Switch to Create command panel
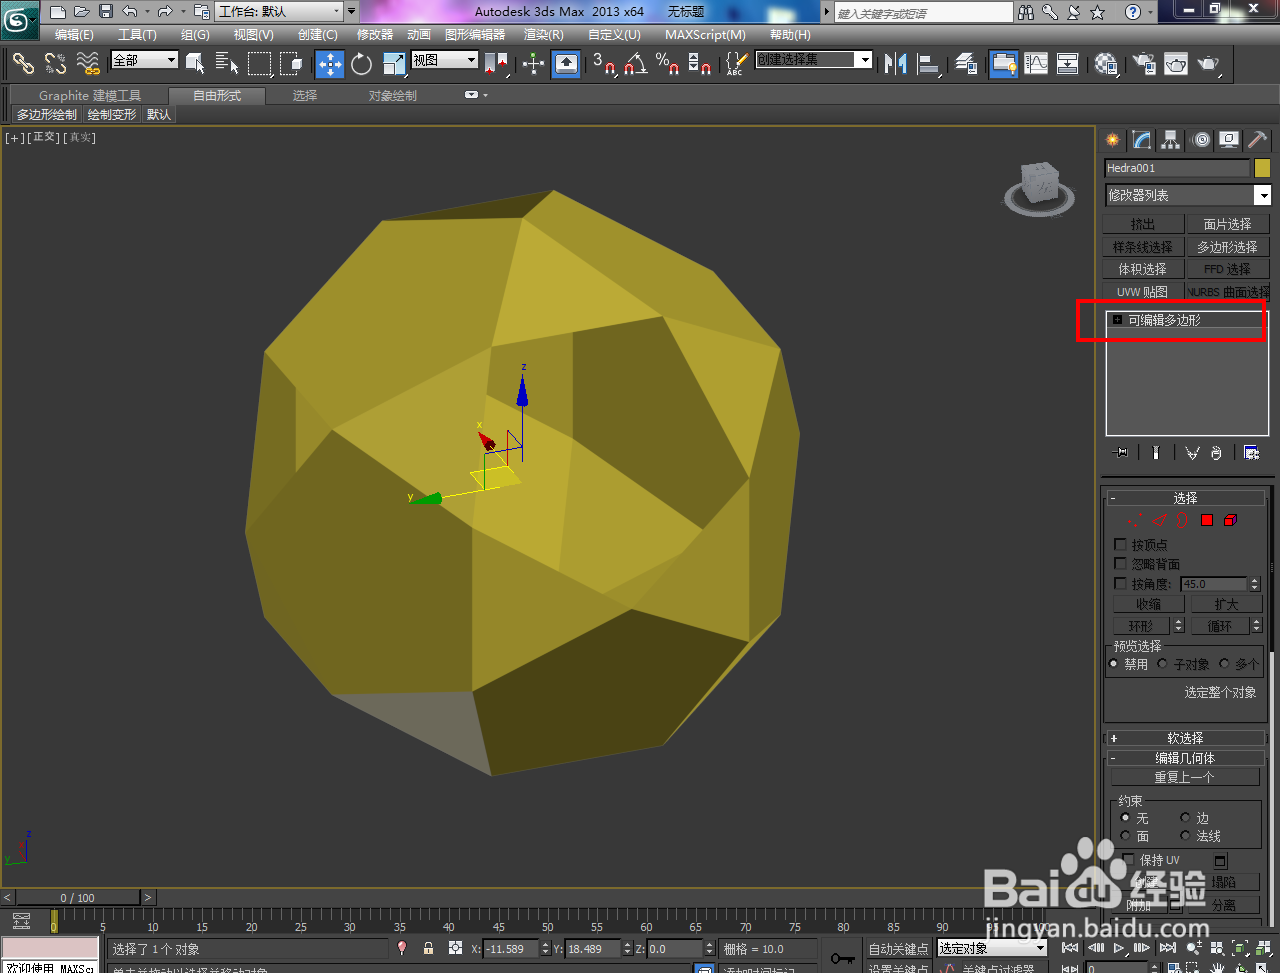This screenshot has width=1280, height=973. click(x=1113, y=140)
